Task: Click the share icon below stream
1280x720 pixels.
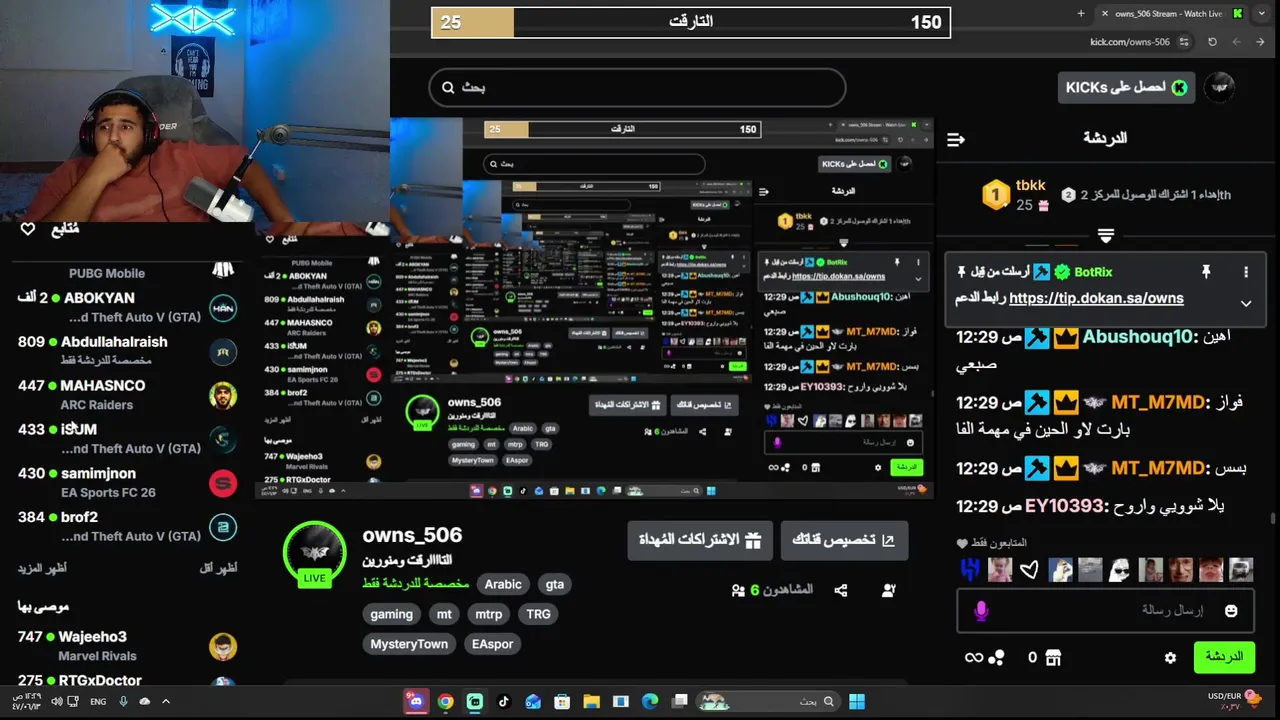Action: (x=841, y=591)
